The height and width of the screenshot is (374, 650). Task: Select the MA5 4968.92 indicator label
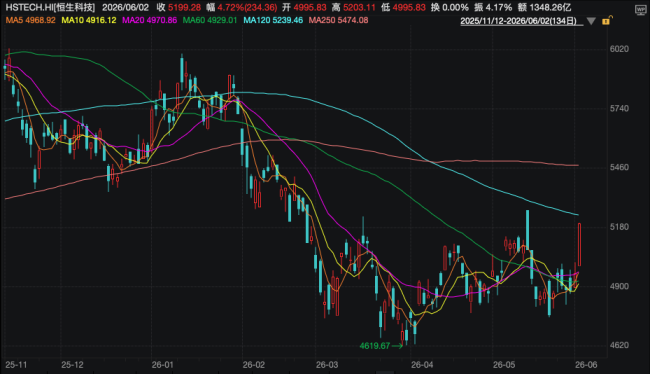30,20
